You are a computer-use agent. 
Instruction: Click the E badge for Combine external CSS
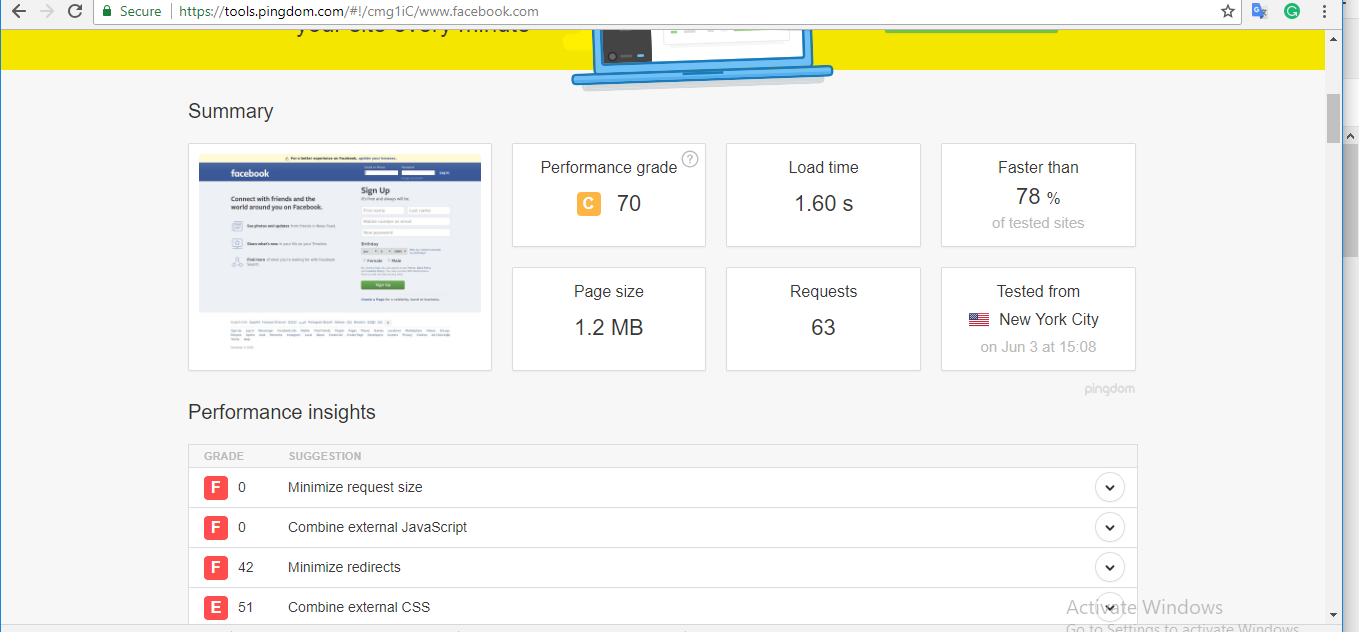(216, 608)
